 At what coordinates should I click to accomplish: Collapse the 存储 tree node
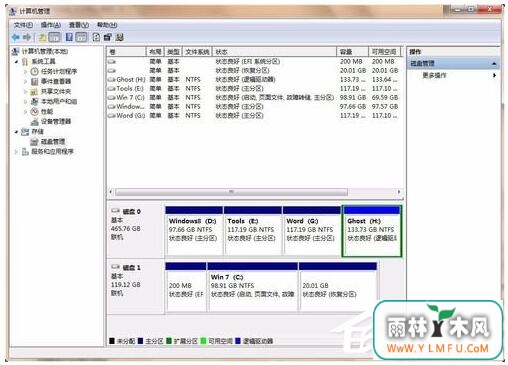click(x=16, y=132)
